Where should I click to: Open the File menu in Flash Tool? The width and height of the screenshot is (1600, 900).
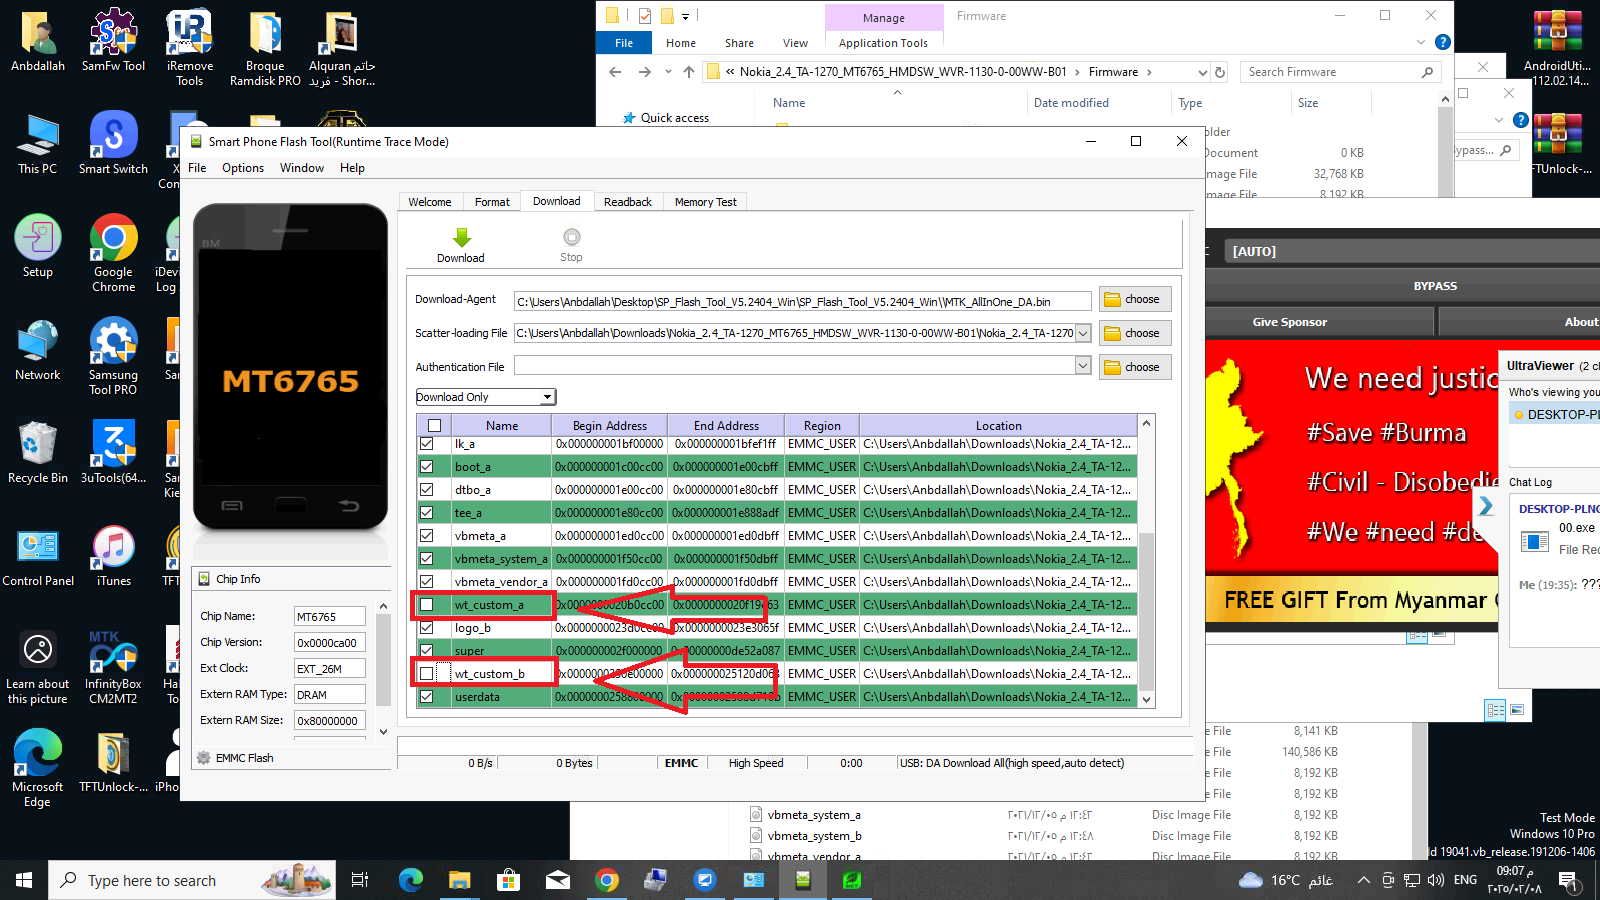click(197, 168)
